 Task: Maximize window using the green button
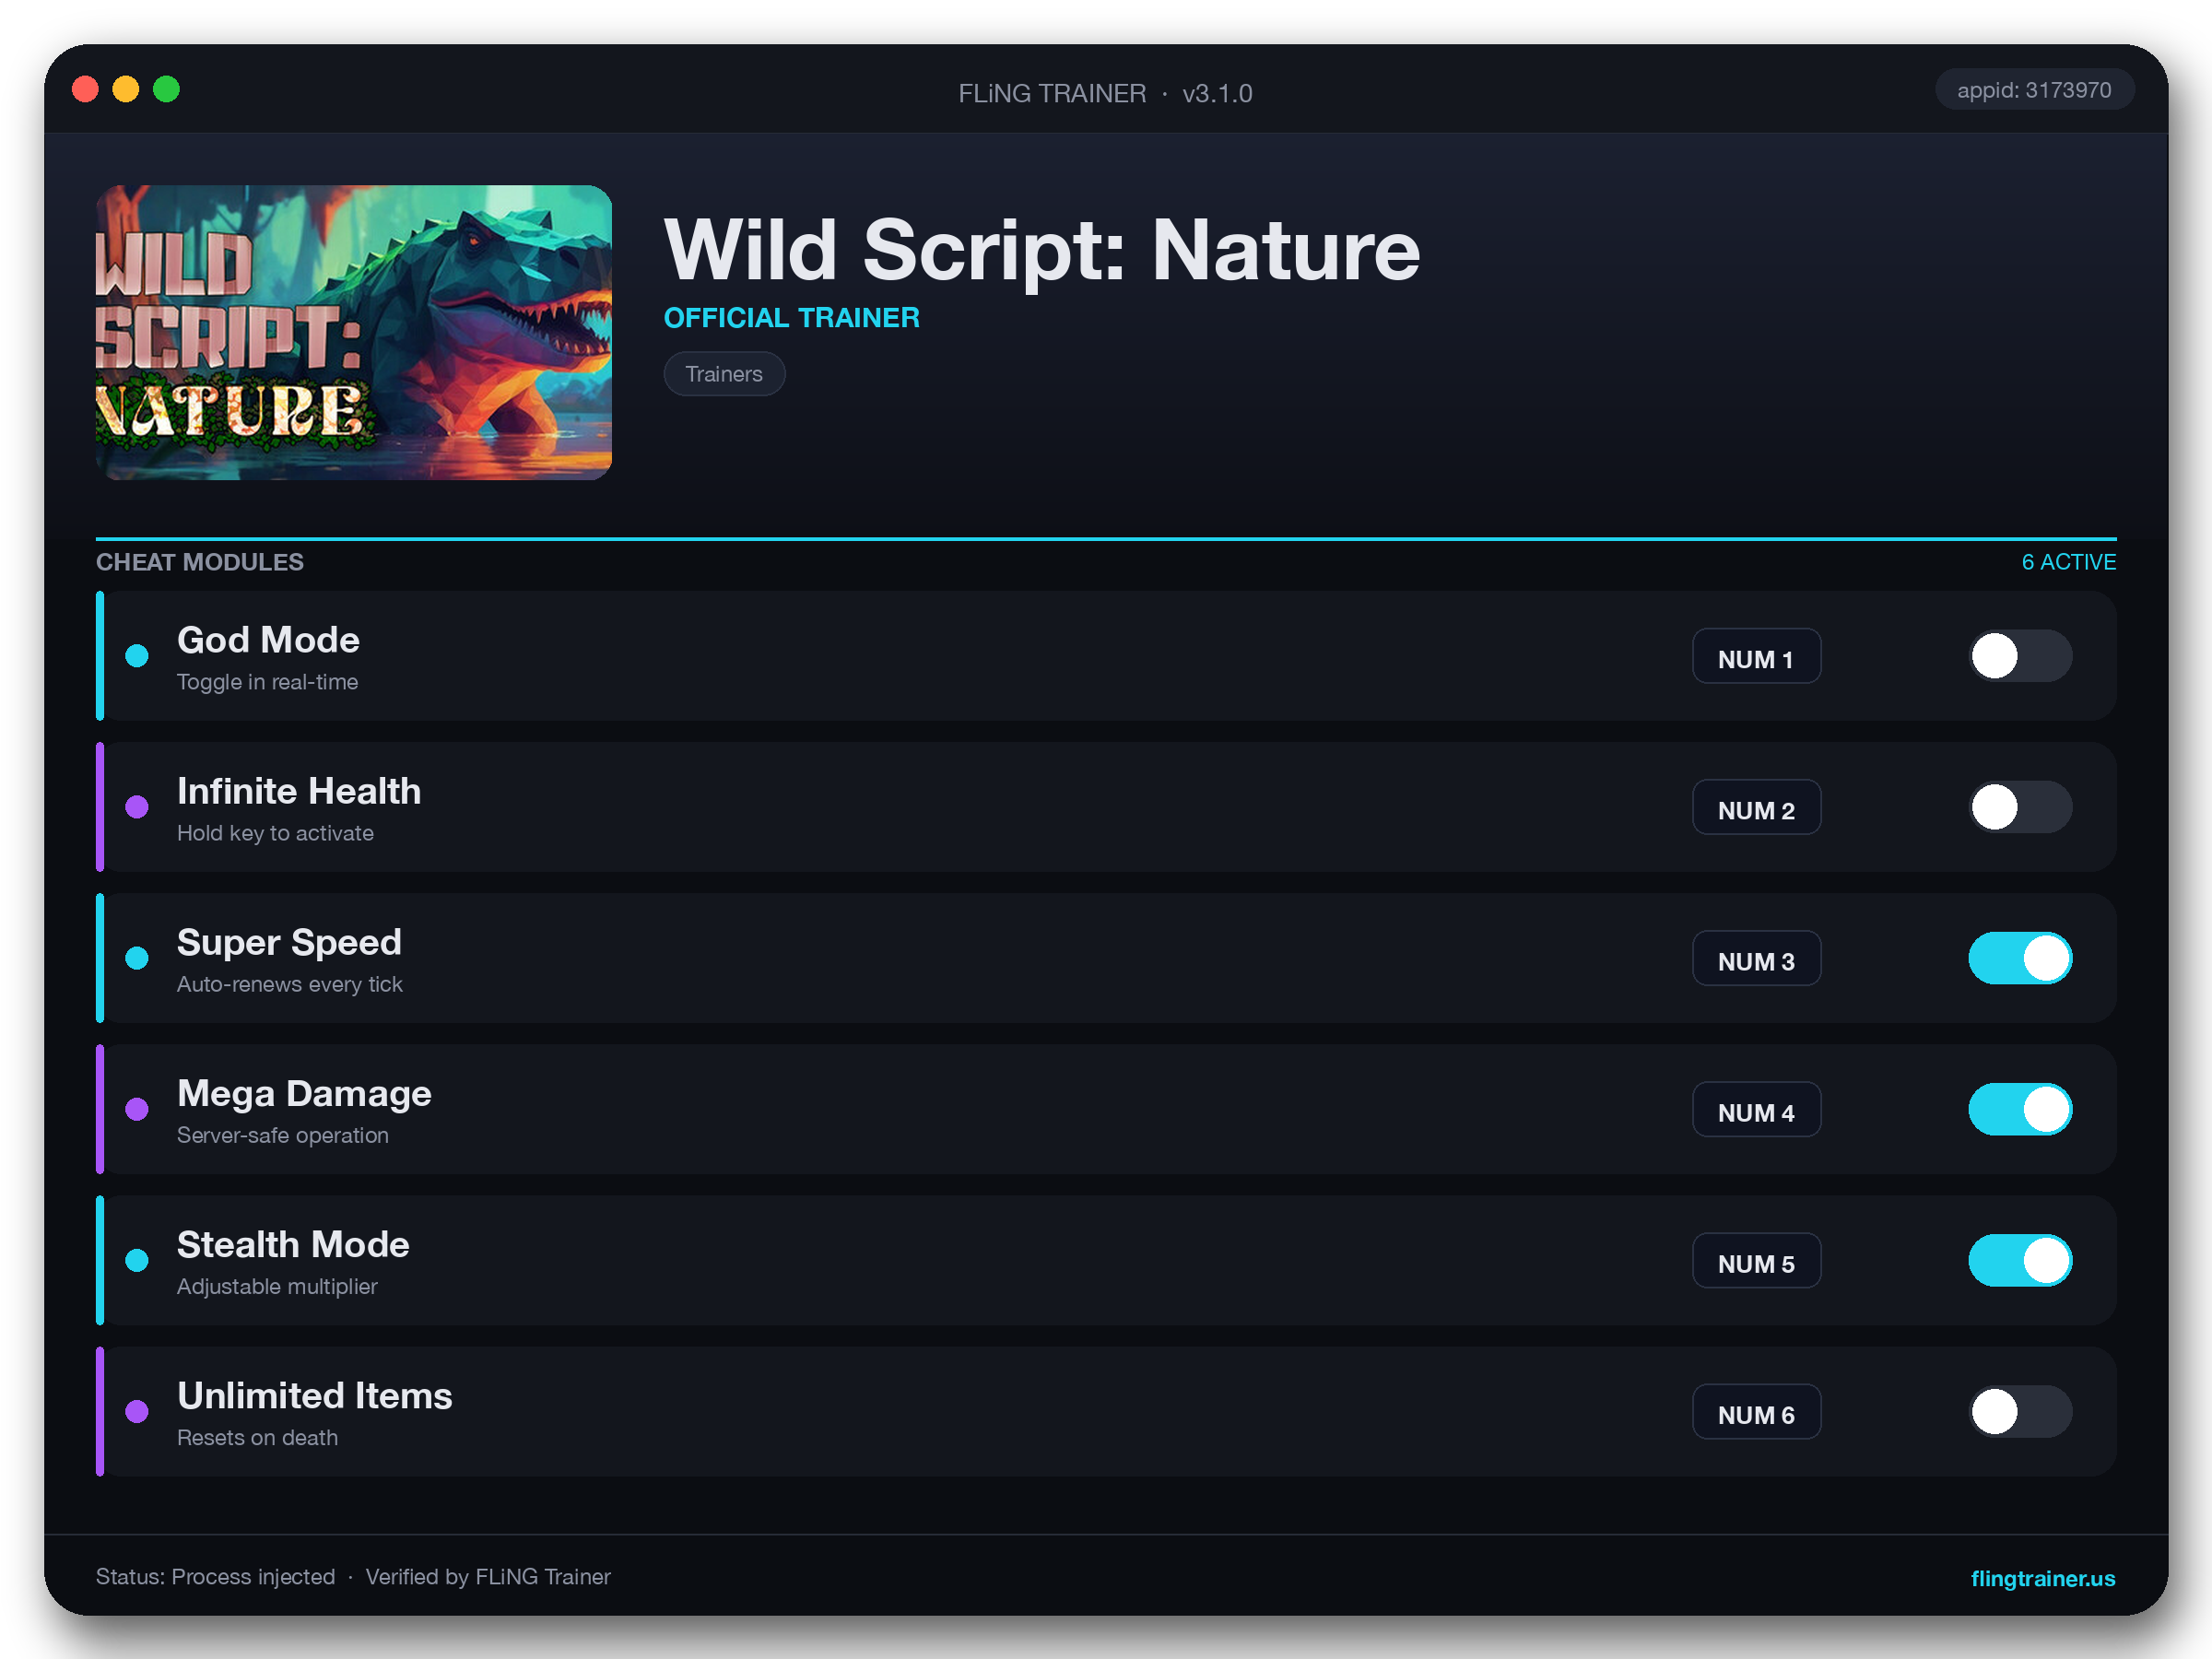pyautogui.click(x=166, y=90)
